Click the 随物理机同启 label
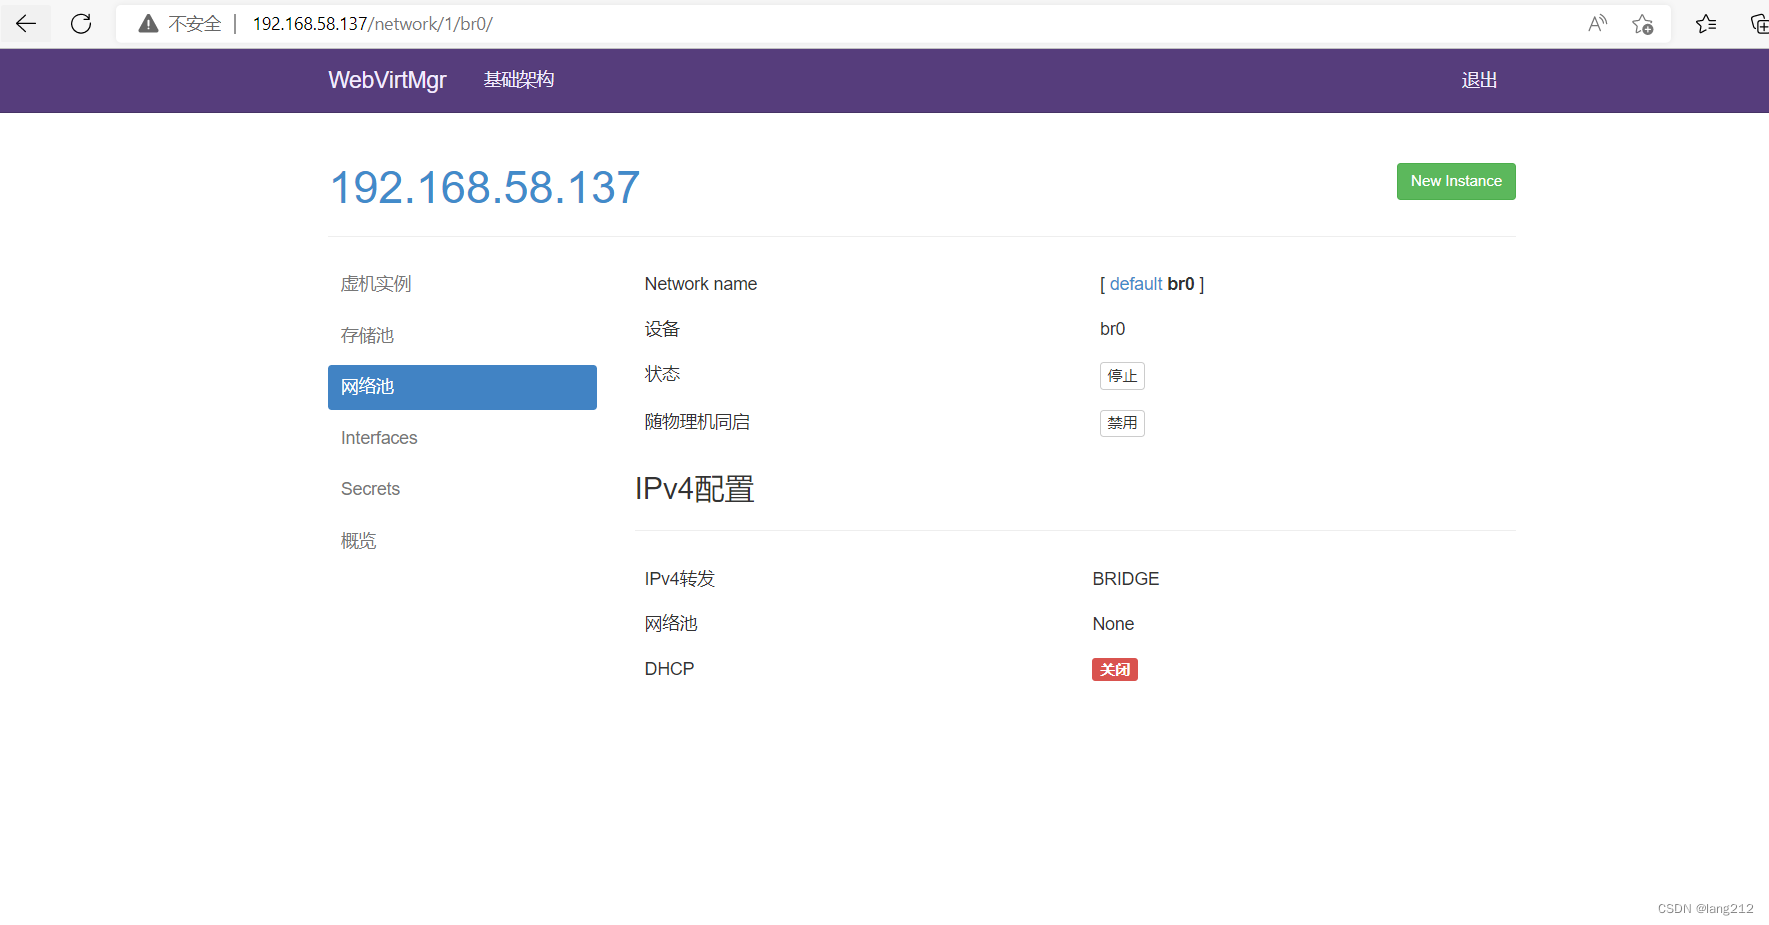The width and height of the screenshot is (1769, 925). point(697,422)
